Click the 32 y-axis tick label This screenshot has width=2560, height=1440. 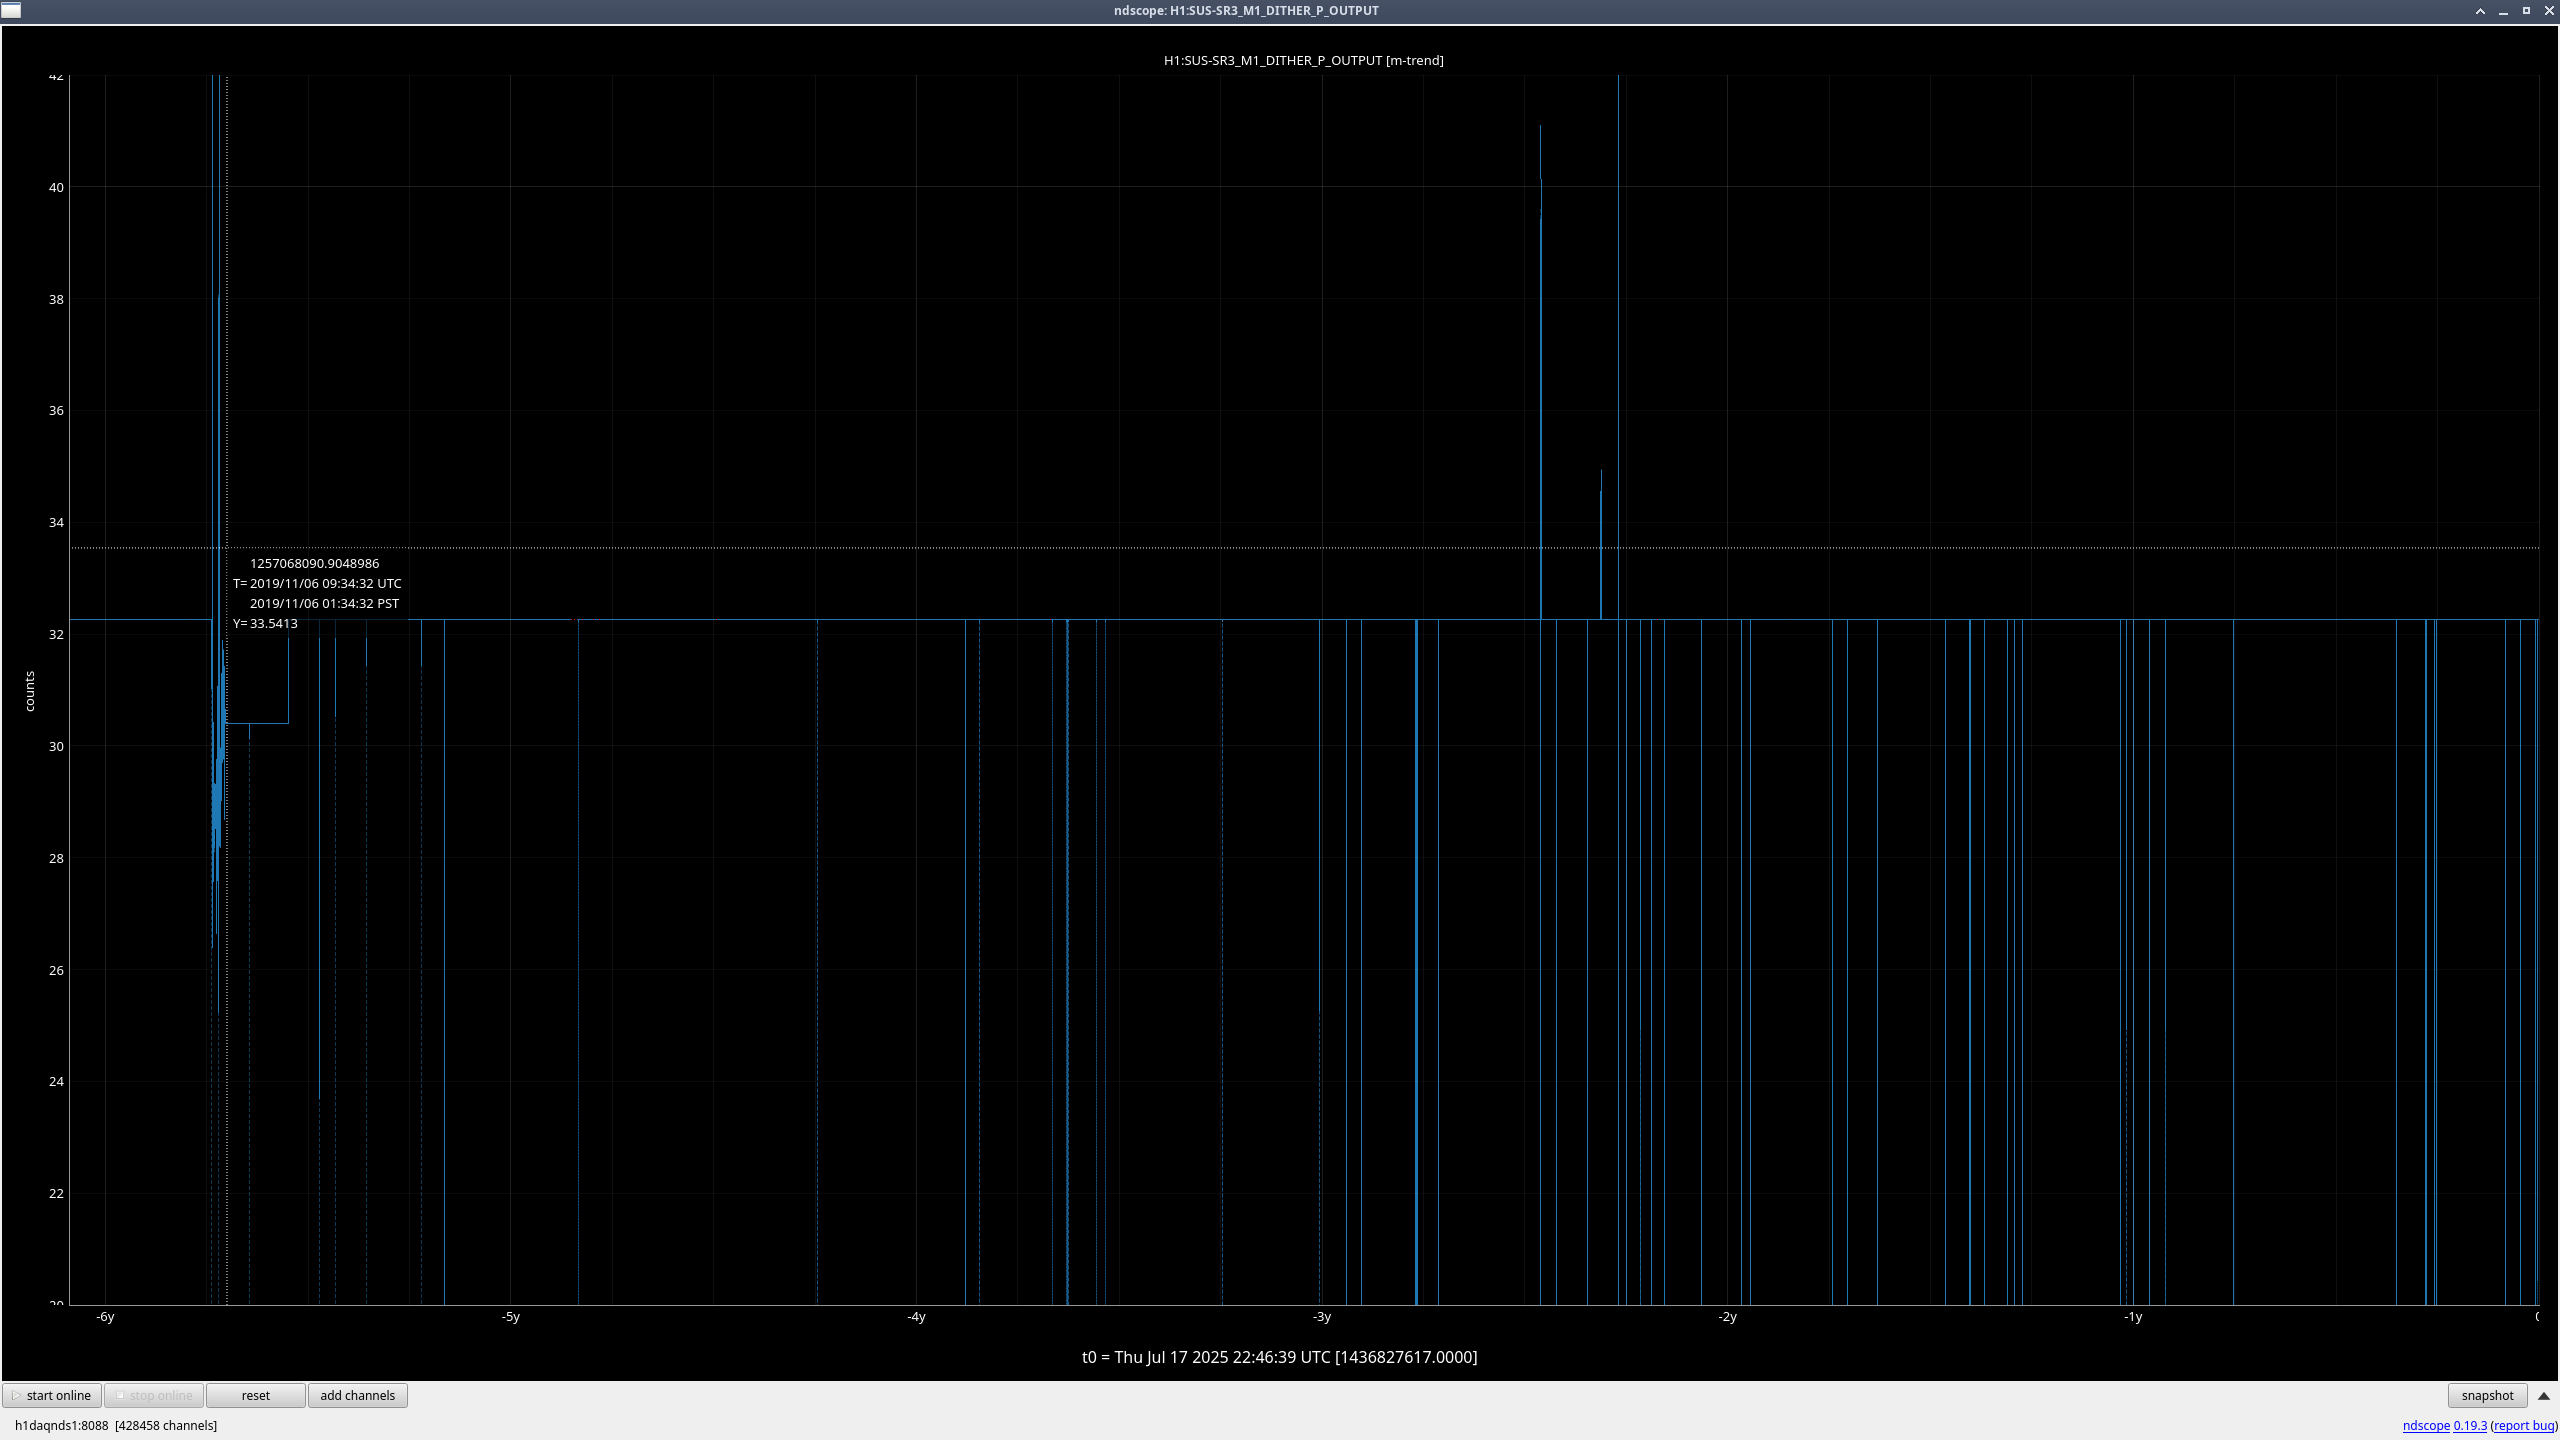[56, 634]
